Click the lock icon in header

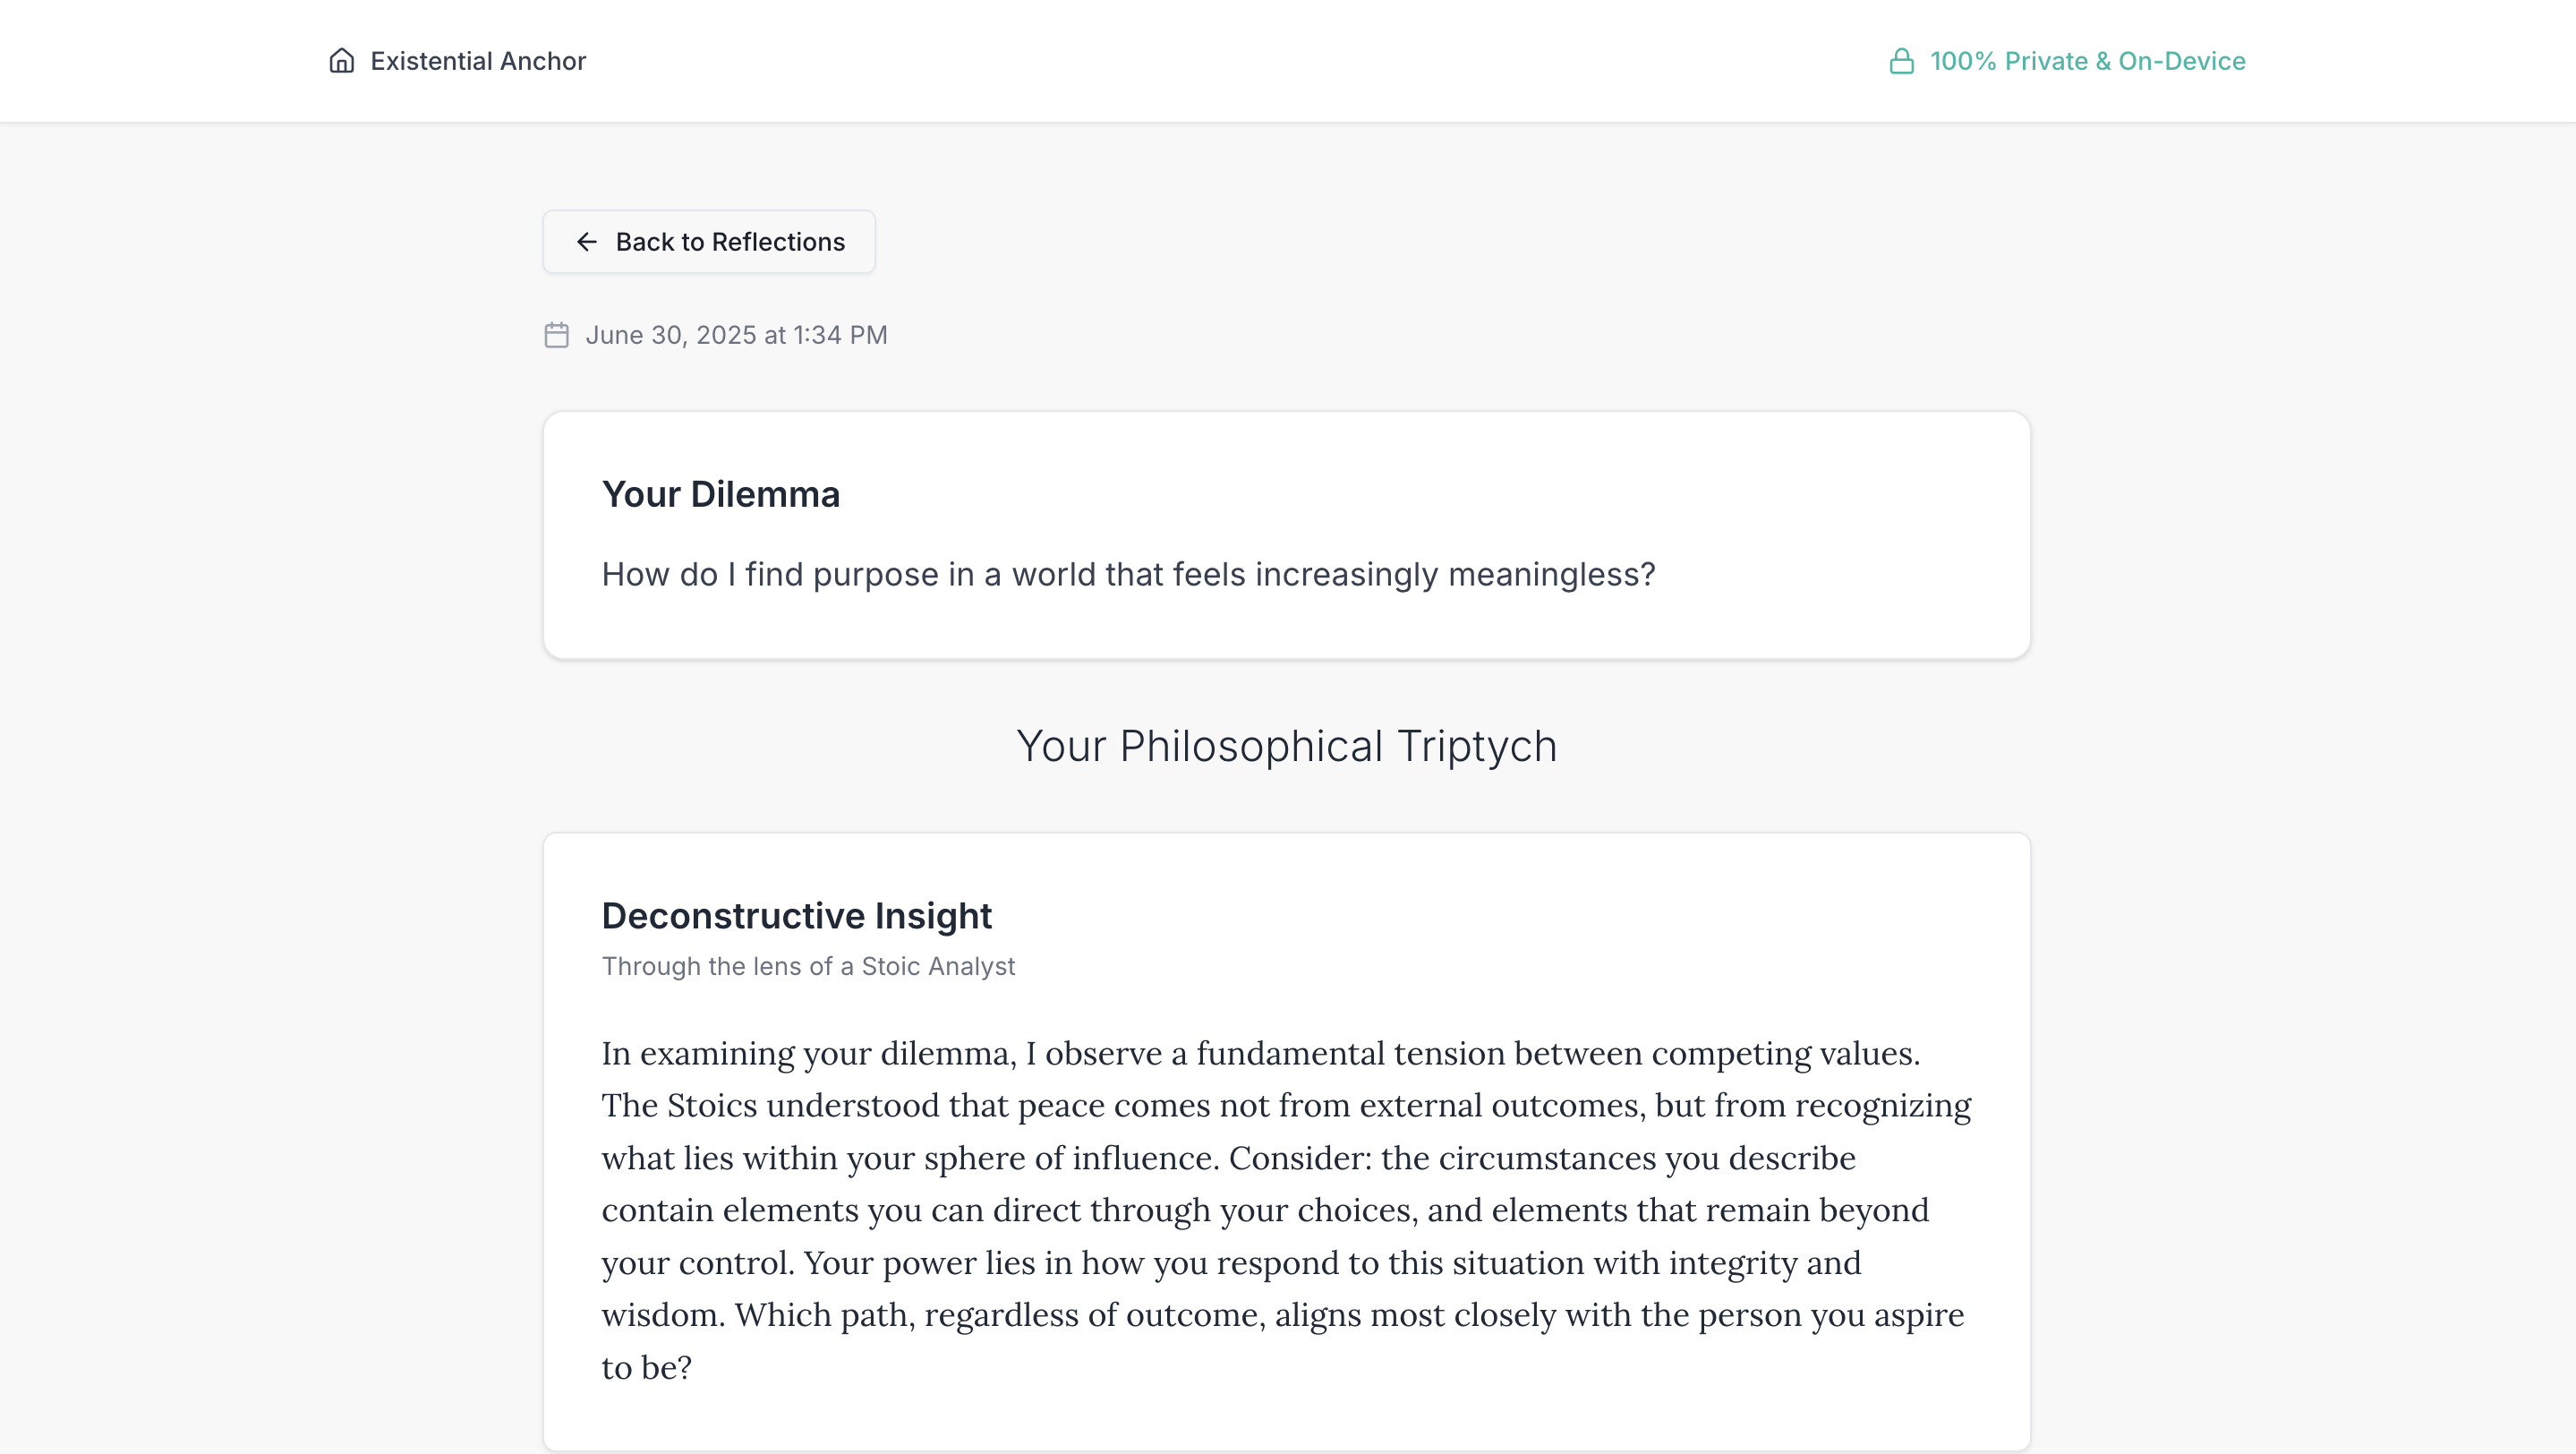coord(1901,61)
